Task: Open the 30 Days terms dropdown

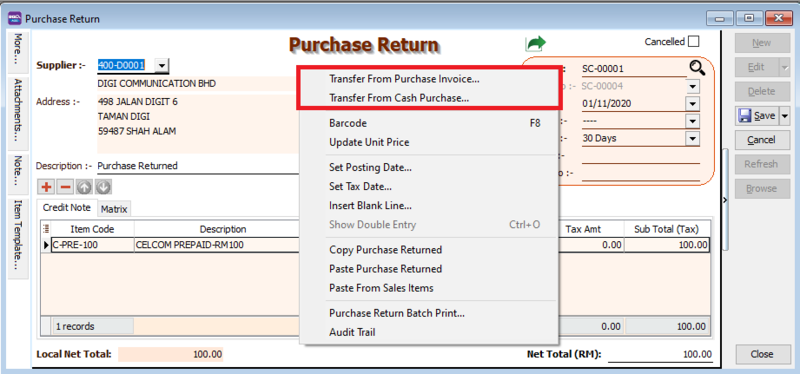Action: (692, 138)
